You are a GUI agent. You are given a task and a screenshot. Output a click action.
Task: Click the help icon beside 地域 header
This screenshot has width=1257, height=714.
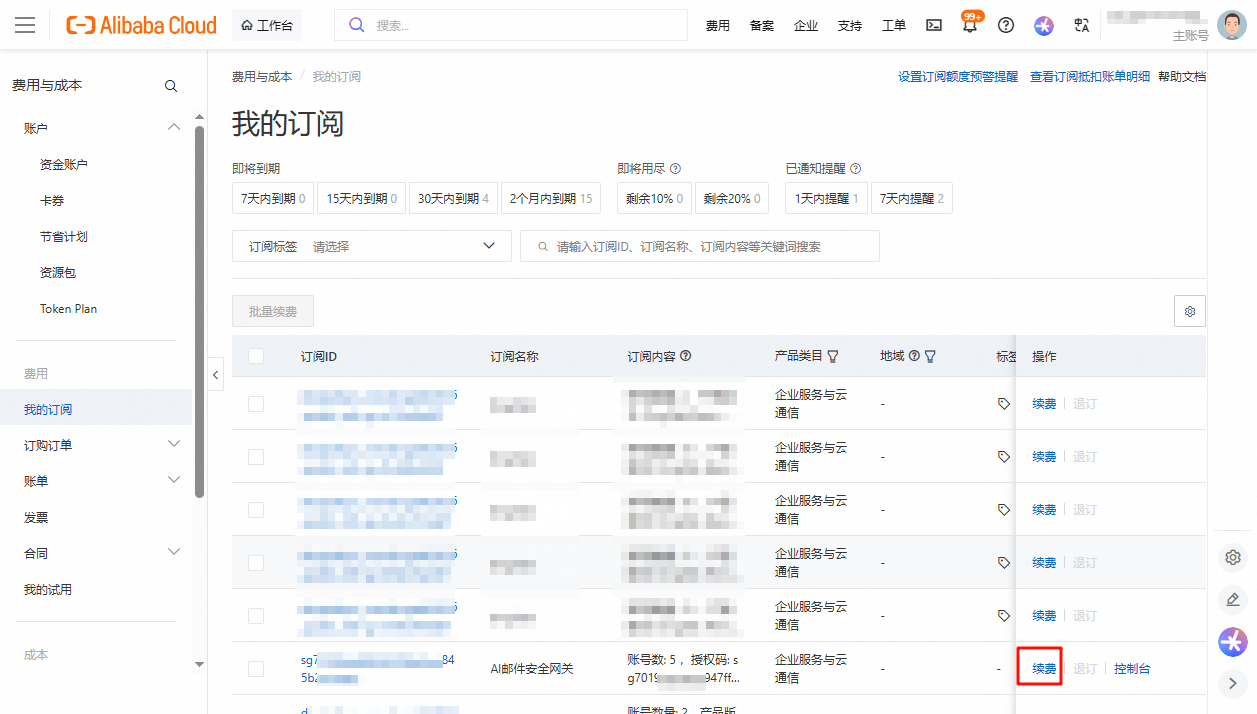coord(914,356)
